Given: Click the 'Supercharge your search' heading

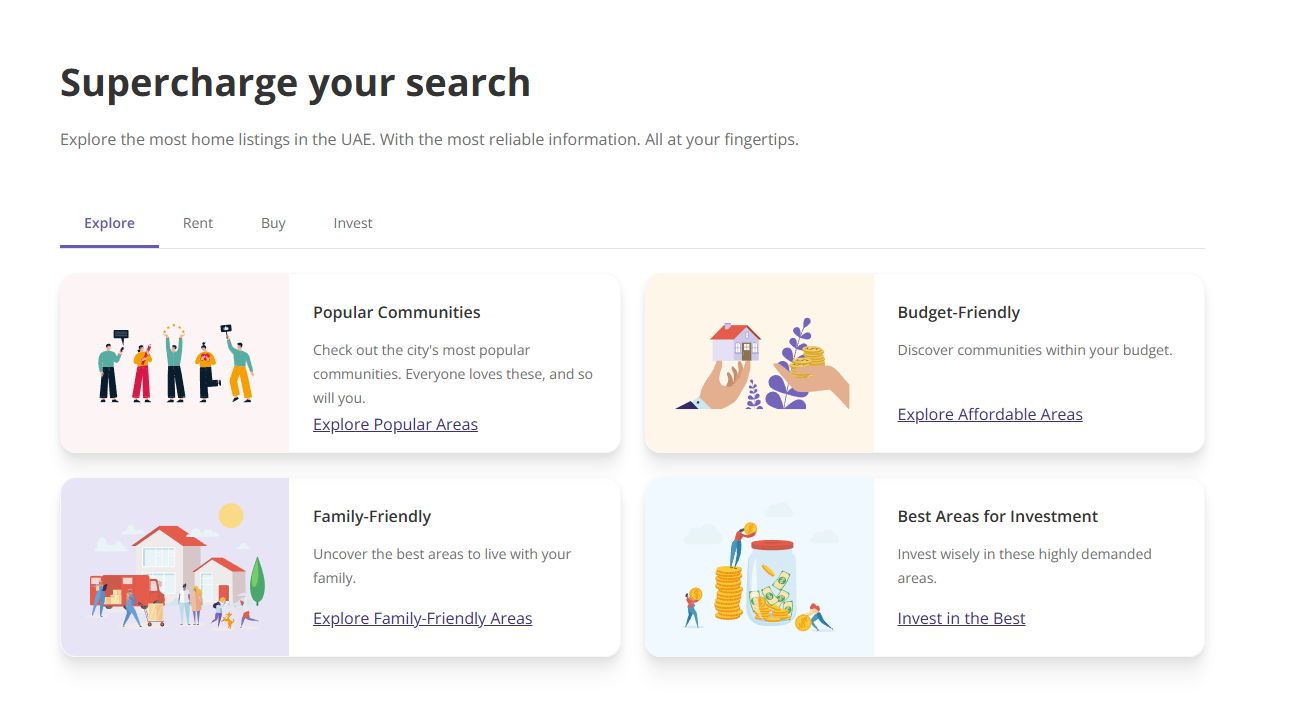Looking at the screenshot, I should click(295, 82).
